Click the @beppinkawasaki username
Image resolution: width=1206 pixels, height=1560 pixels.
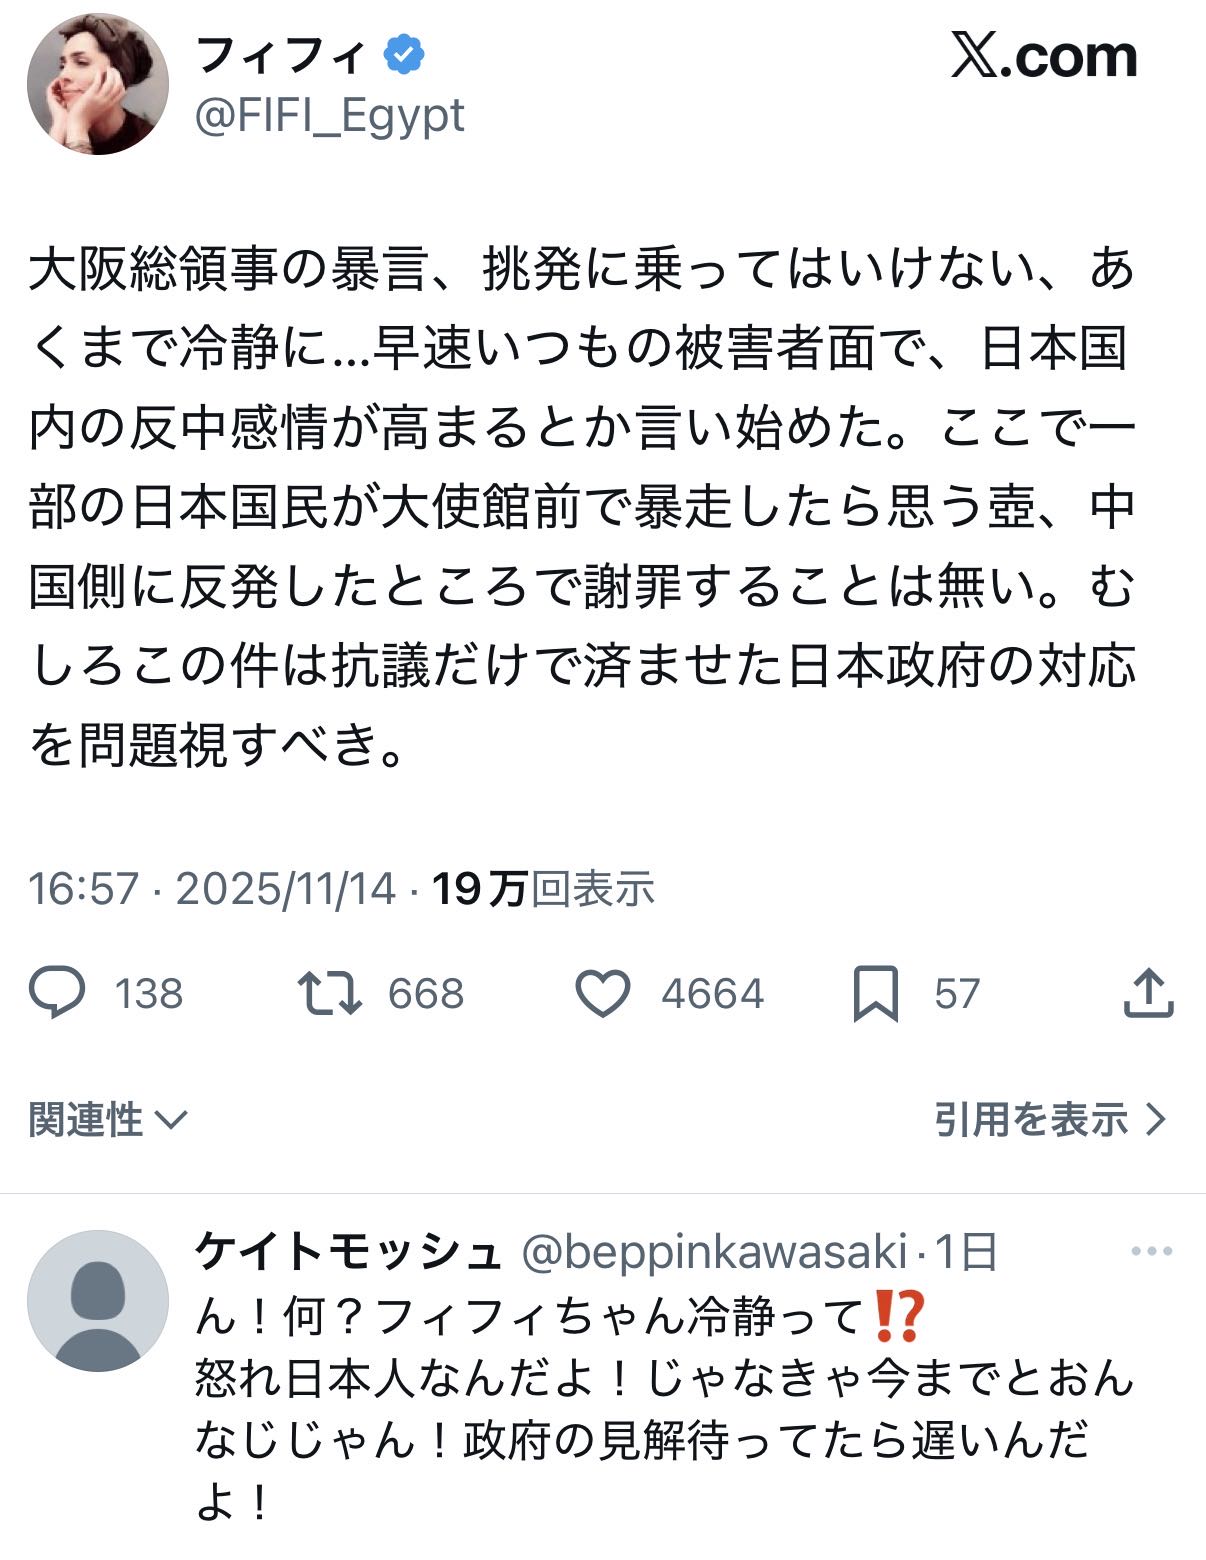tap(714, 1252)
